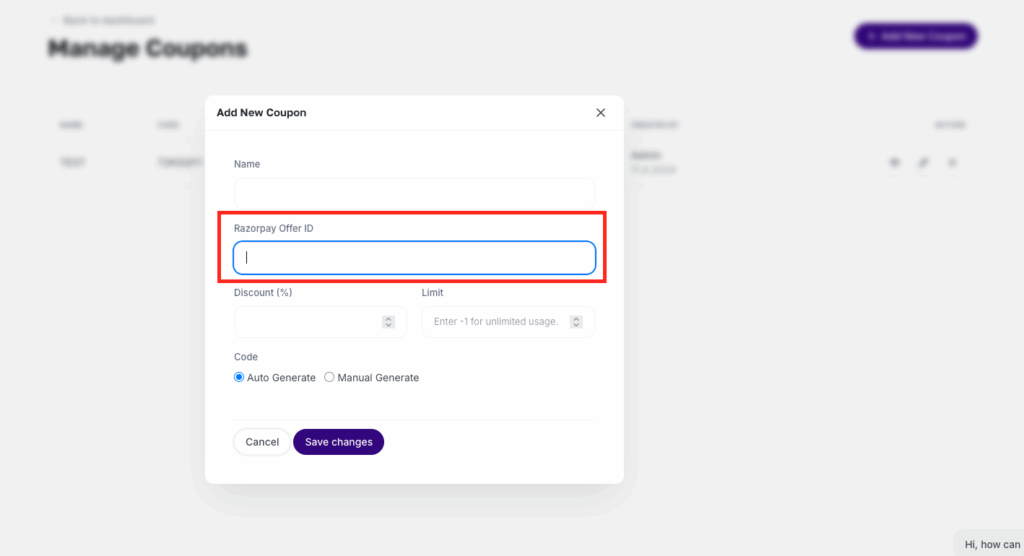
Task: Decrease the Discount (%) value with down arrow
Action: coord(388,325)
